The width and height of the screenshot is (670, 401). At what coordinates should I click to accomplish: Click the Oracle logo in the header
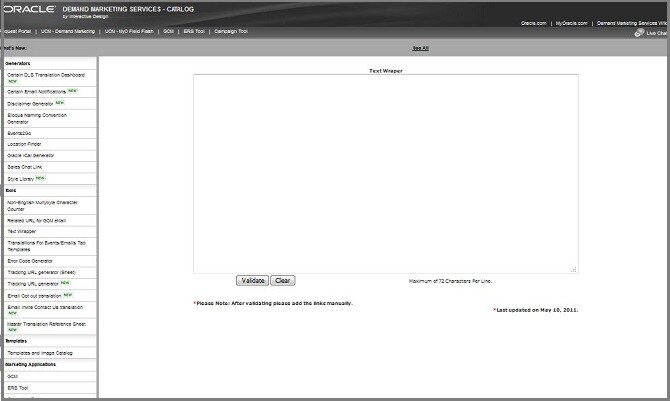pyautogui.click(x=30, y=9)
